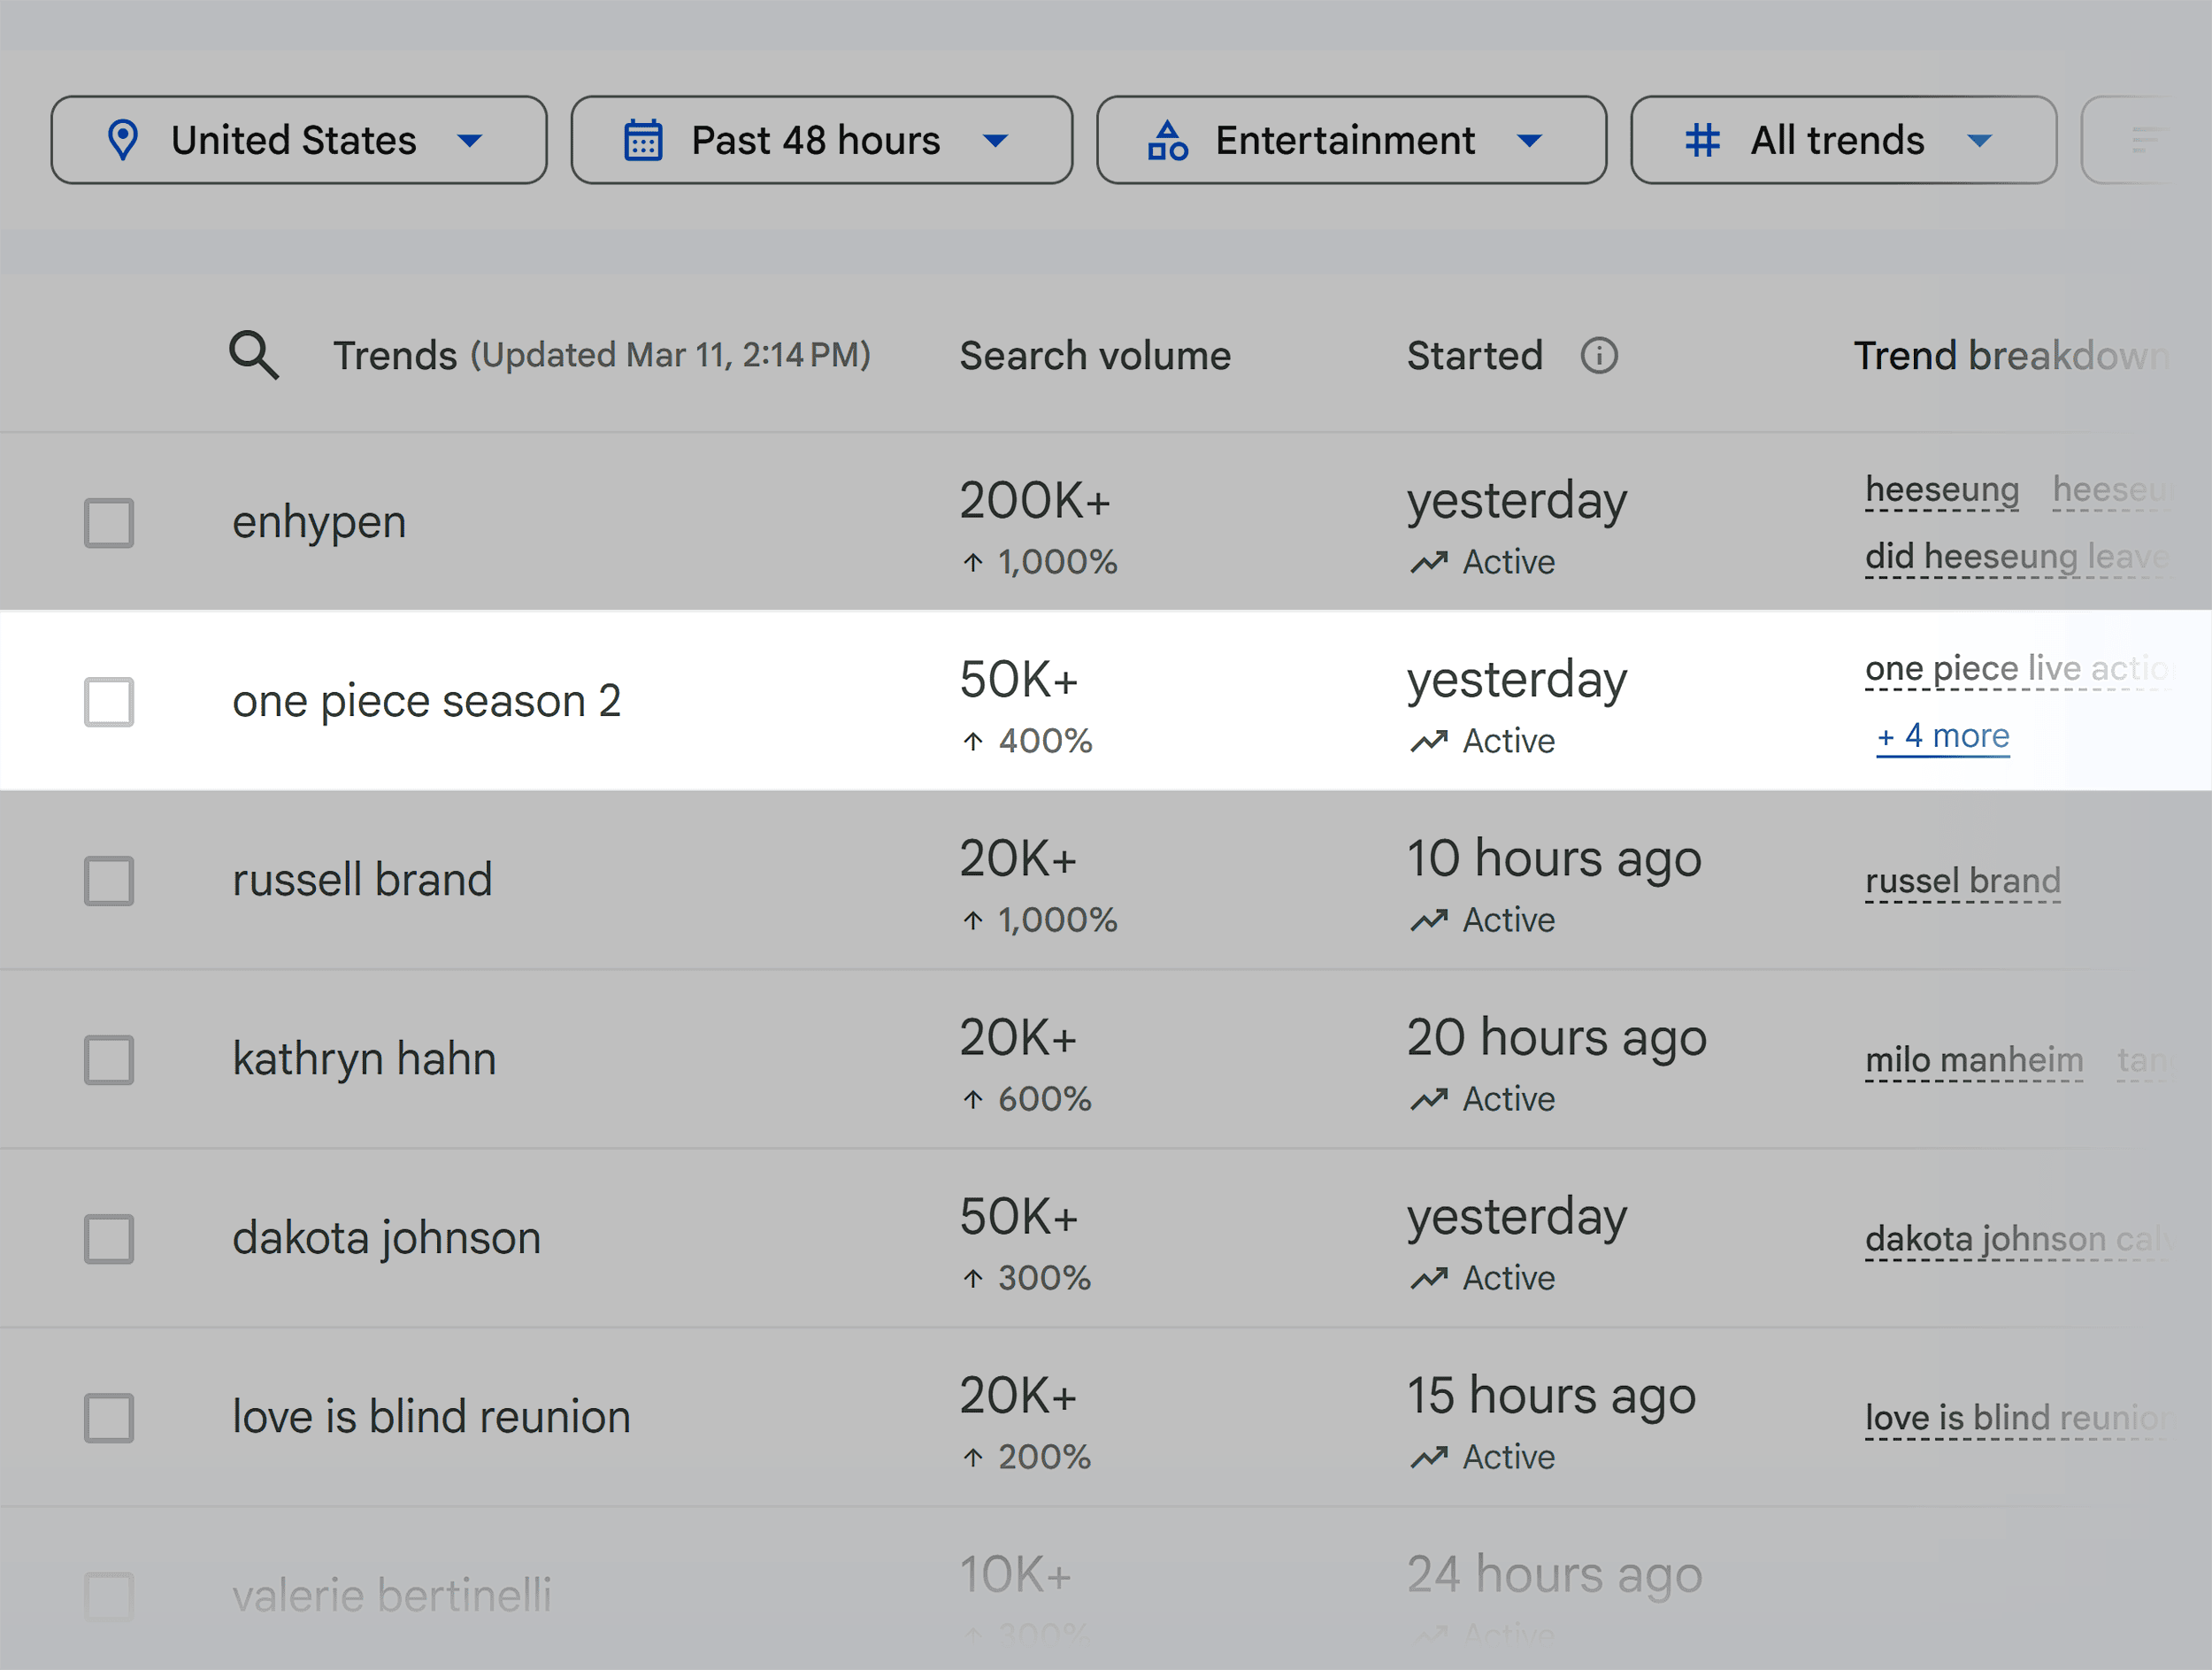
Task: Open the 'milo manheim' breakdown link
Action: (1973, 1059)
